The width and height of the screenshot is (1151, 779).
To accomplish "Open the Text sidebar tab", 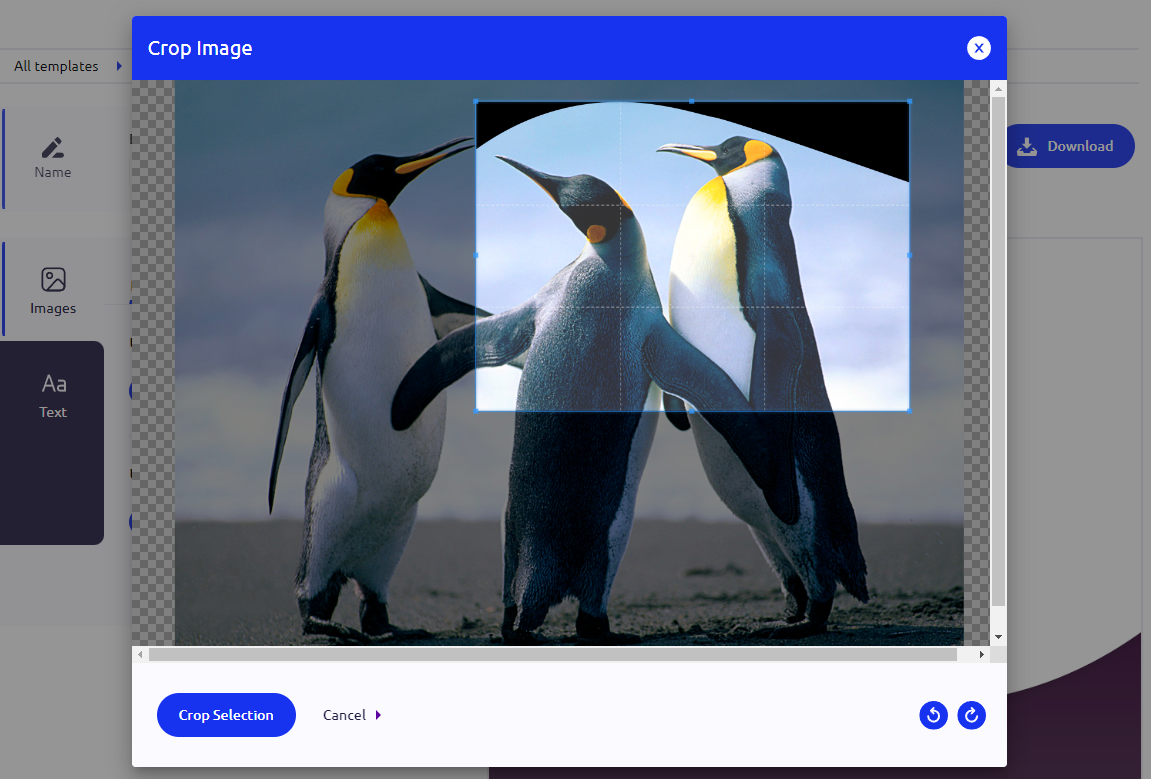I will (53, 395).
